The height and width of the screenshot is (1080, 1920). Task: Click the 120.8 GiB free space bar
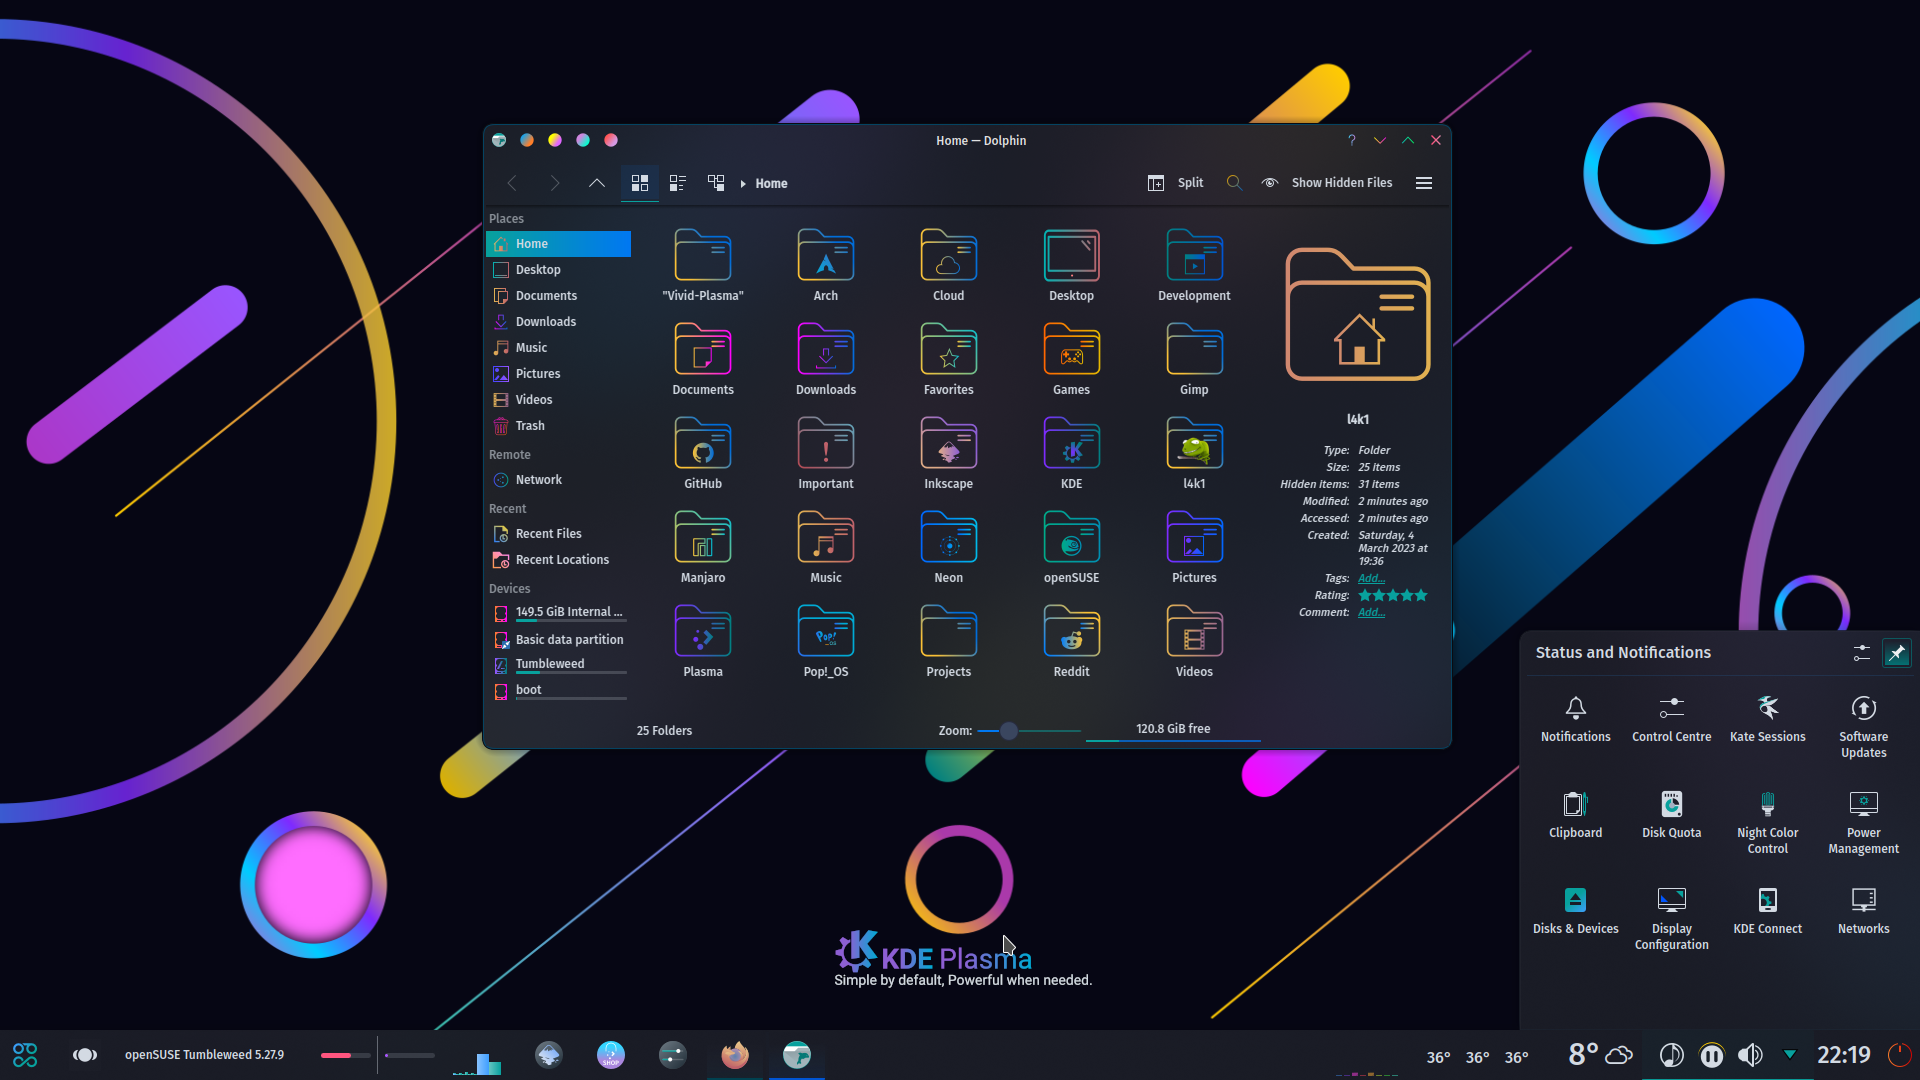point(1173,731)
